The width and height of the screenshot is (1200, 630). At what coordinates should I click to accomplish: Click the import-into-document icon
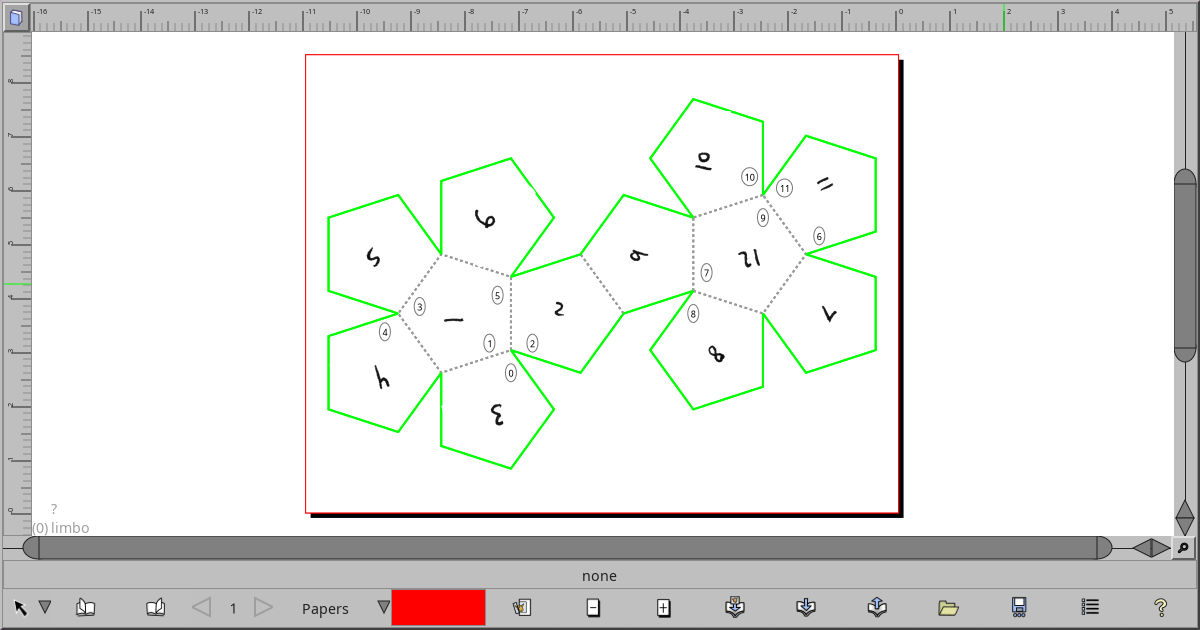click(x=734, y=606)
